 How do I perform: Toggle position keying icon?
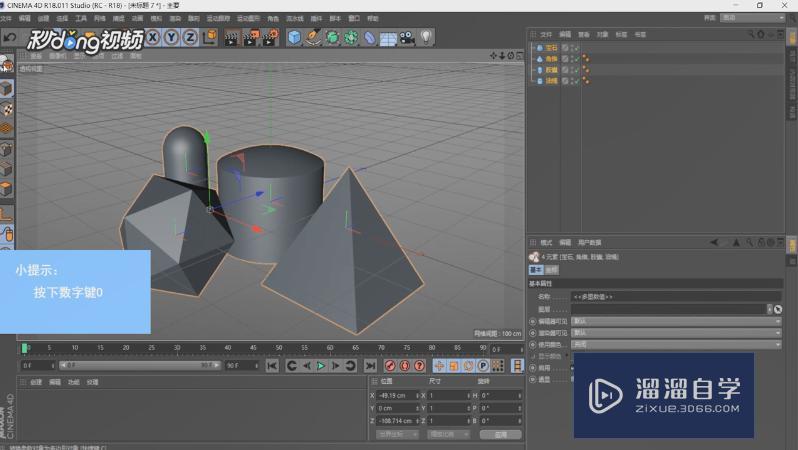tap(439, 365)
